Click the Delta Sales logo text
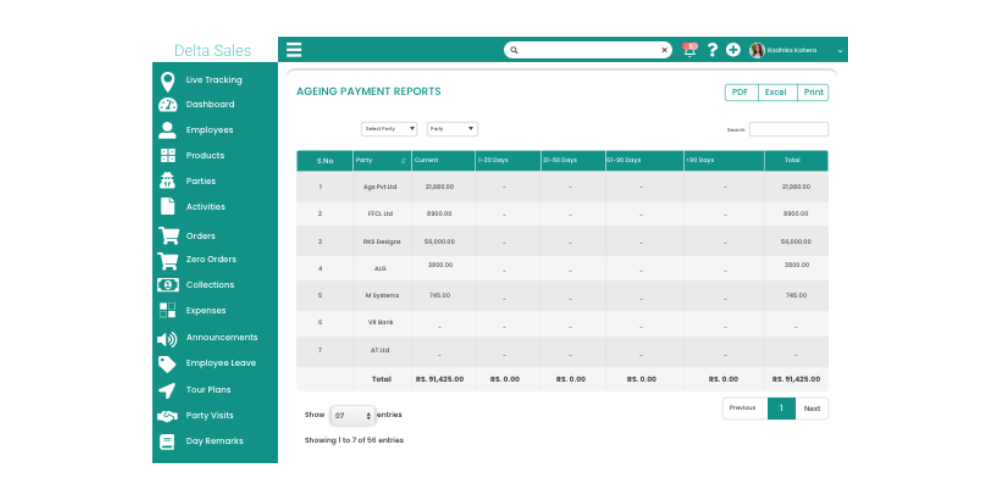 212,50
